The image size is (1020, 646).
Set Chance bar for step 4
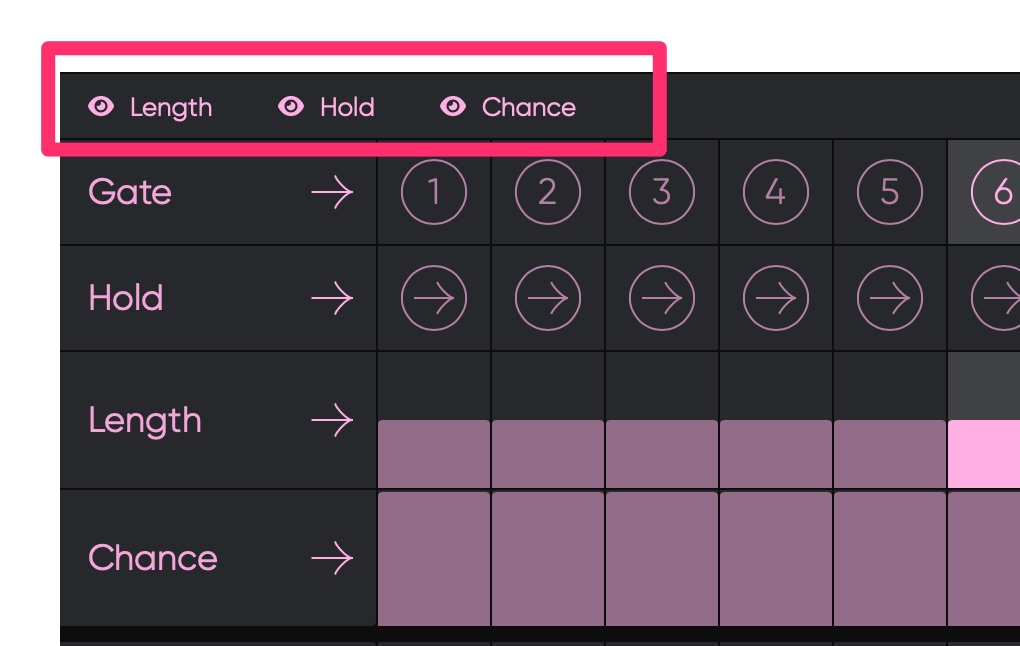click(775, 558)
